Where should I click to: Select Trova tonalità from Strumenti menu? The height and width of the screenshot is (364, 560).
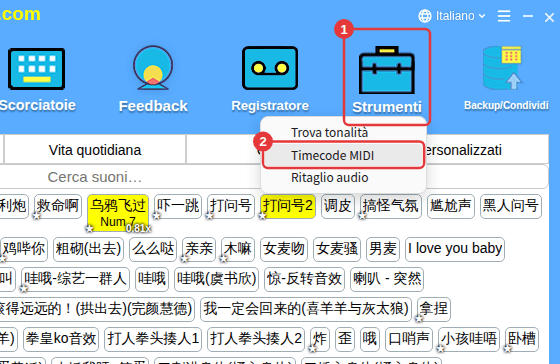pos(329,133)
